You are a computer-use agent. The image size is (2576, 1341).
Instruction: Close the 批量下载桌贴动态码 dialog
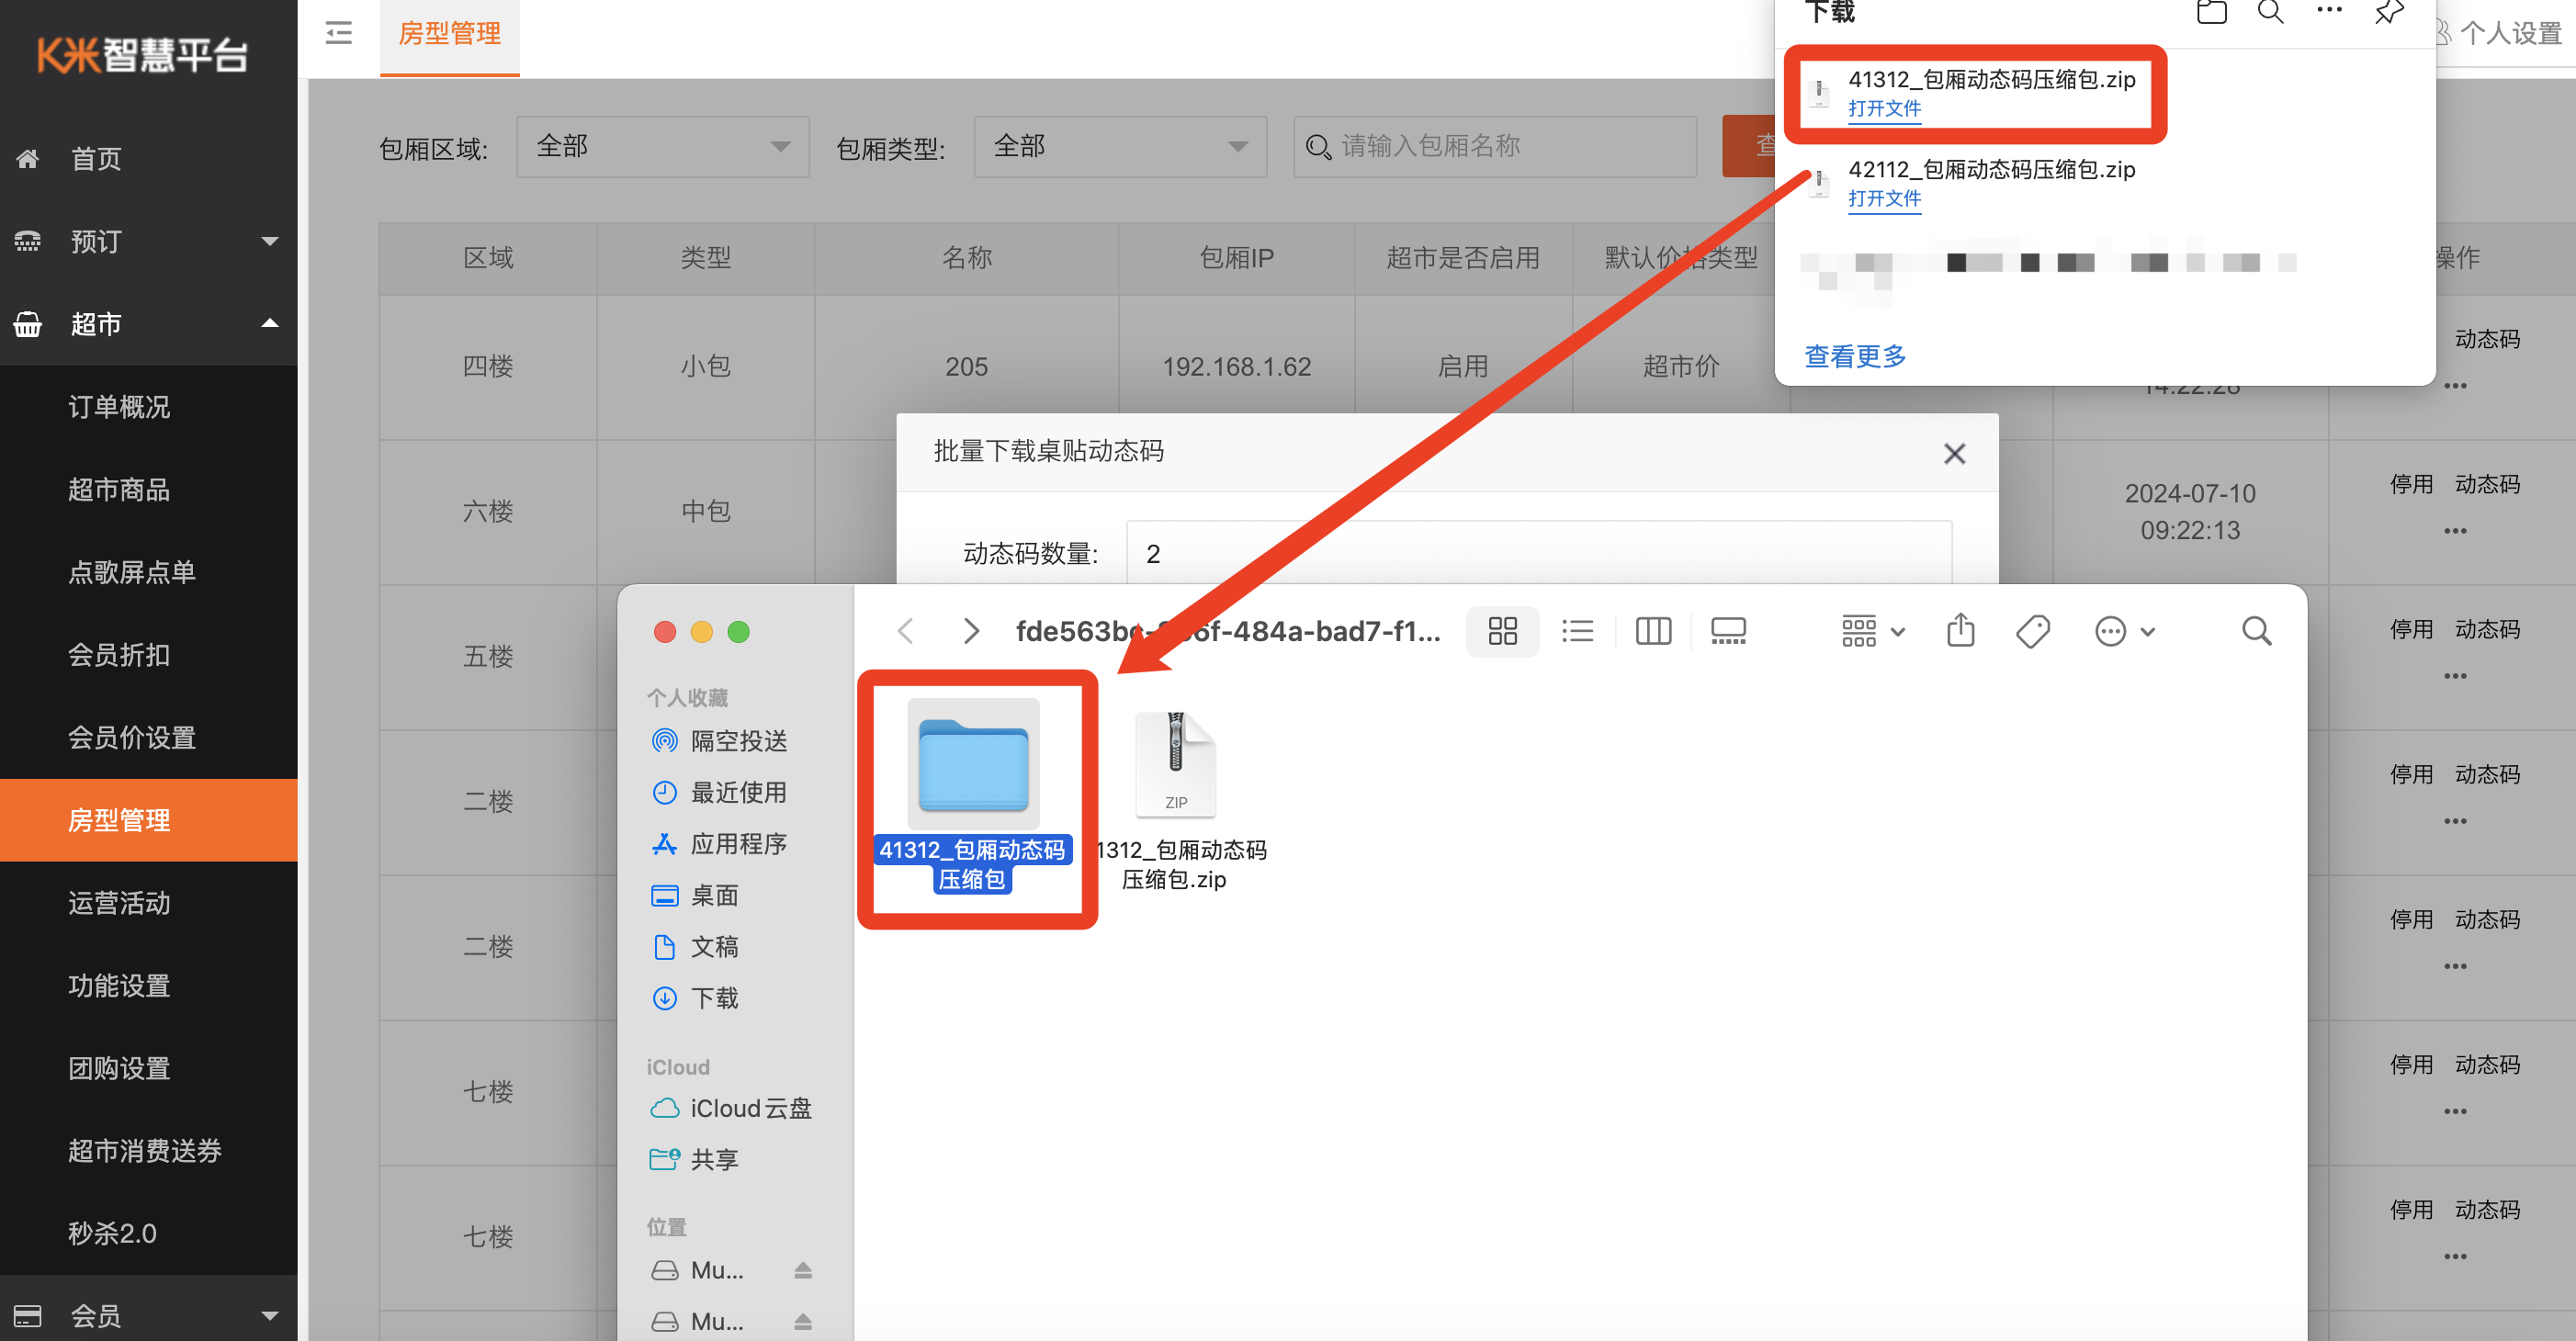(x=1954, y=453)
